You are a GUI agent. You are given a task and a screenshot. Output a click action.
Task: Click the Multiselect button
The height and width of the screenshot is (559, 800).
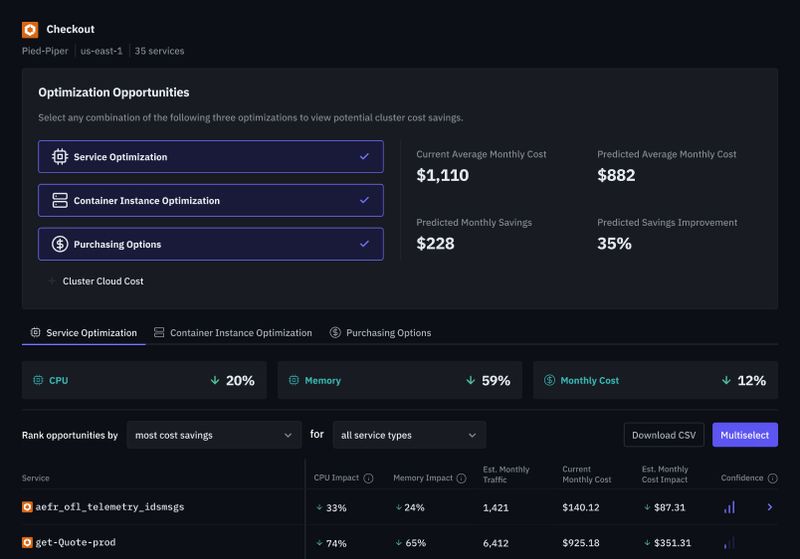coord(744,435)
